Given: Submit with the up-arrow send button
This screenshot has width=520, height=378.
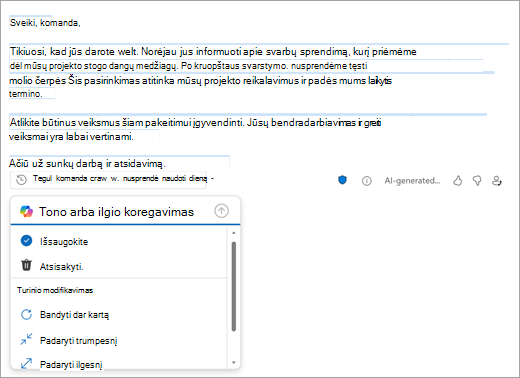Looking at the screenshot, I should (221, 211).
